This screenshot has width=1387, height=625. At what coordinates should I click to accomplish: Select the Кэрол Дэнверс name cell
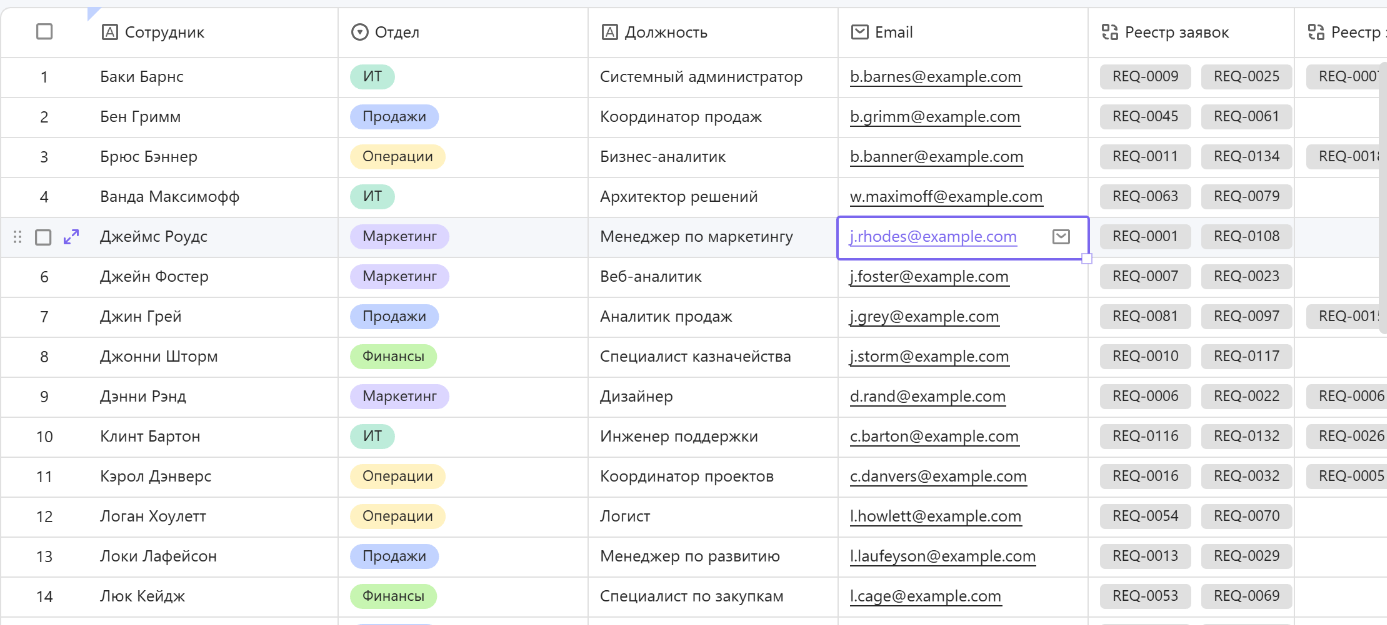pyautogui.click(x=213, y=477)
